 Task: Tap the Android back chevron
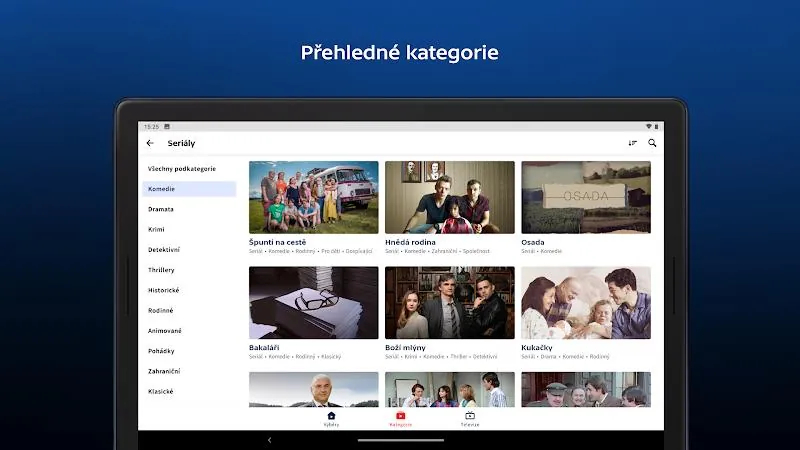269,440
